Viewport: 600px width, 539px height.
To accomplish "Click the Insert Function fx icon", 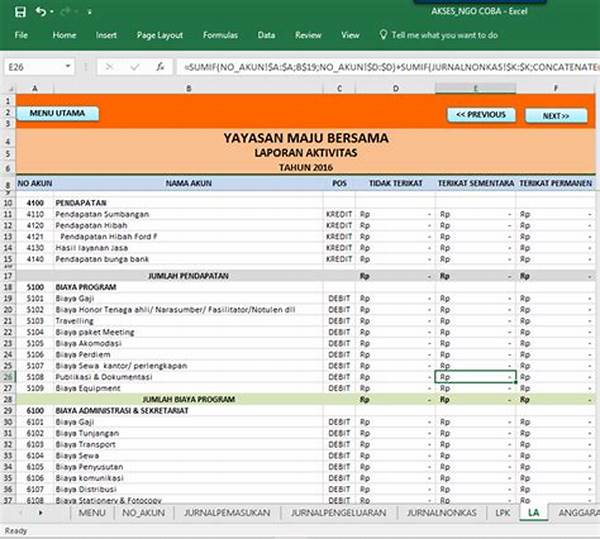I will [x=160, y=67].
